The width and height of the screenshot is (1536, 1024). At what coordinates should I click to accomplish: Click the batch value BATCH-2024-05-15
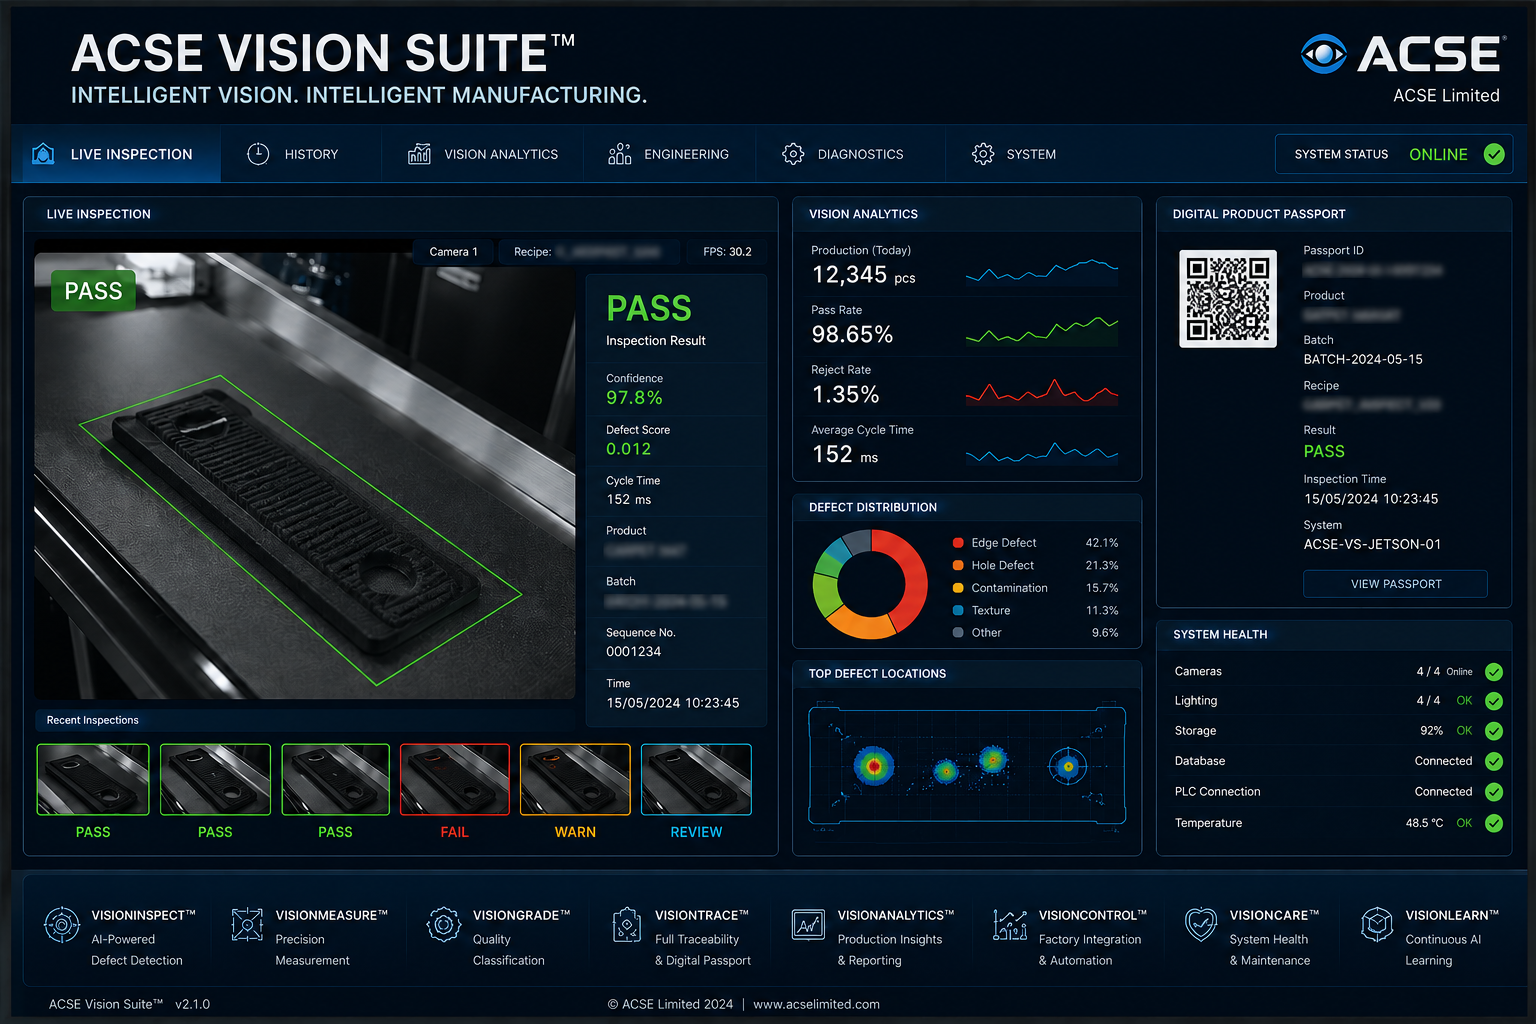pyautogui.click(x=1363, y=359)
